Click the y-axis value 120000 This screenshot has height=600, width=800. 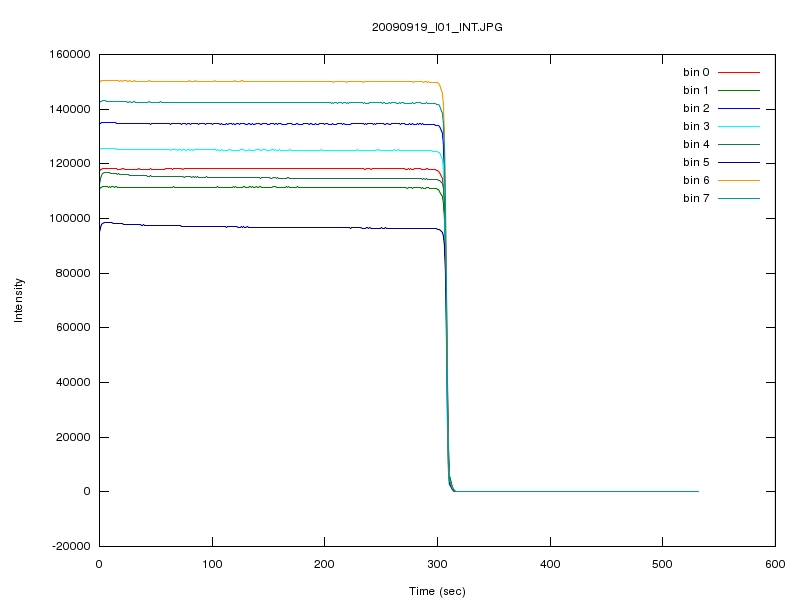pos(70,163)
